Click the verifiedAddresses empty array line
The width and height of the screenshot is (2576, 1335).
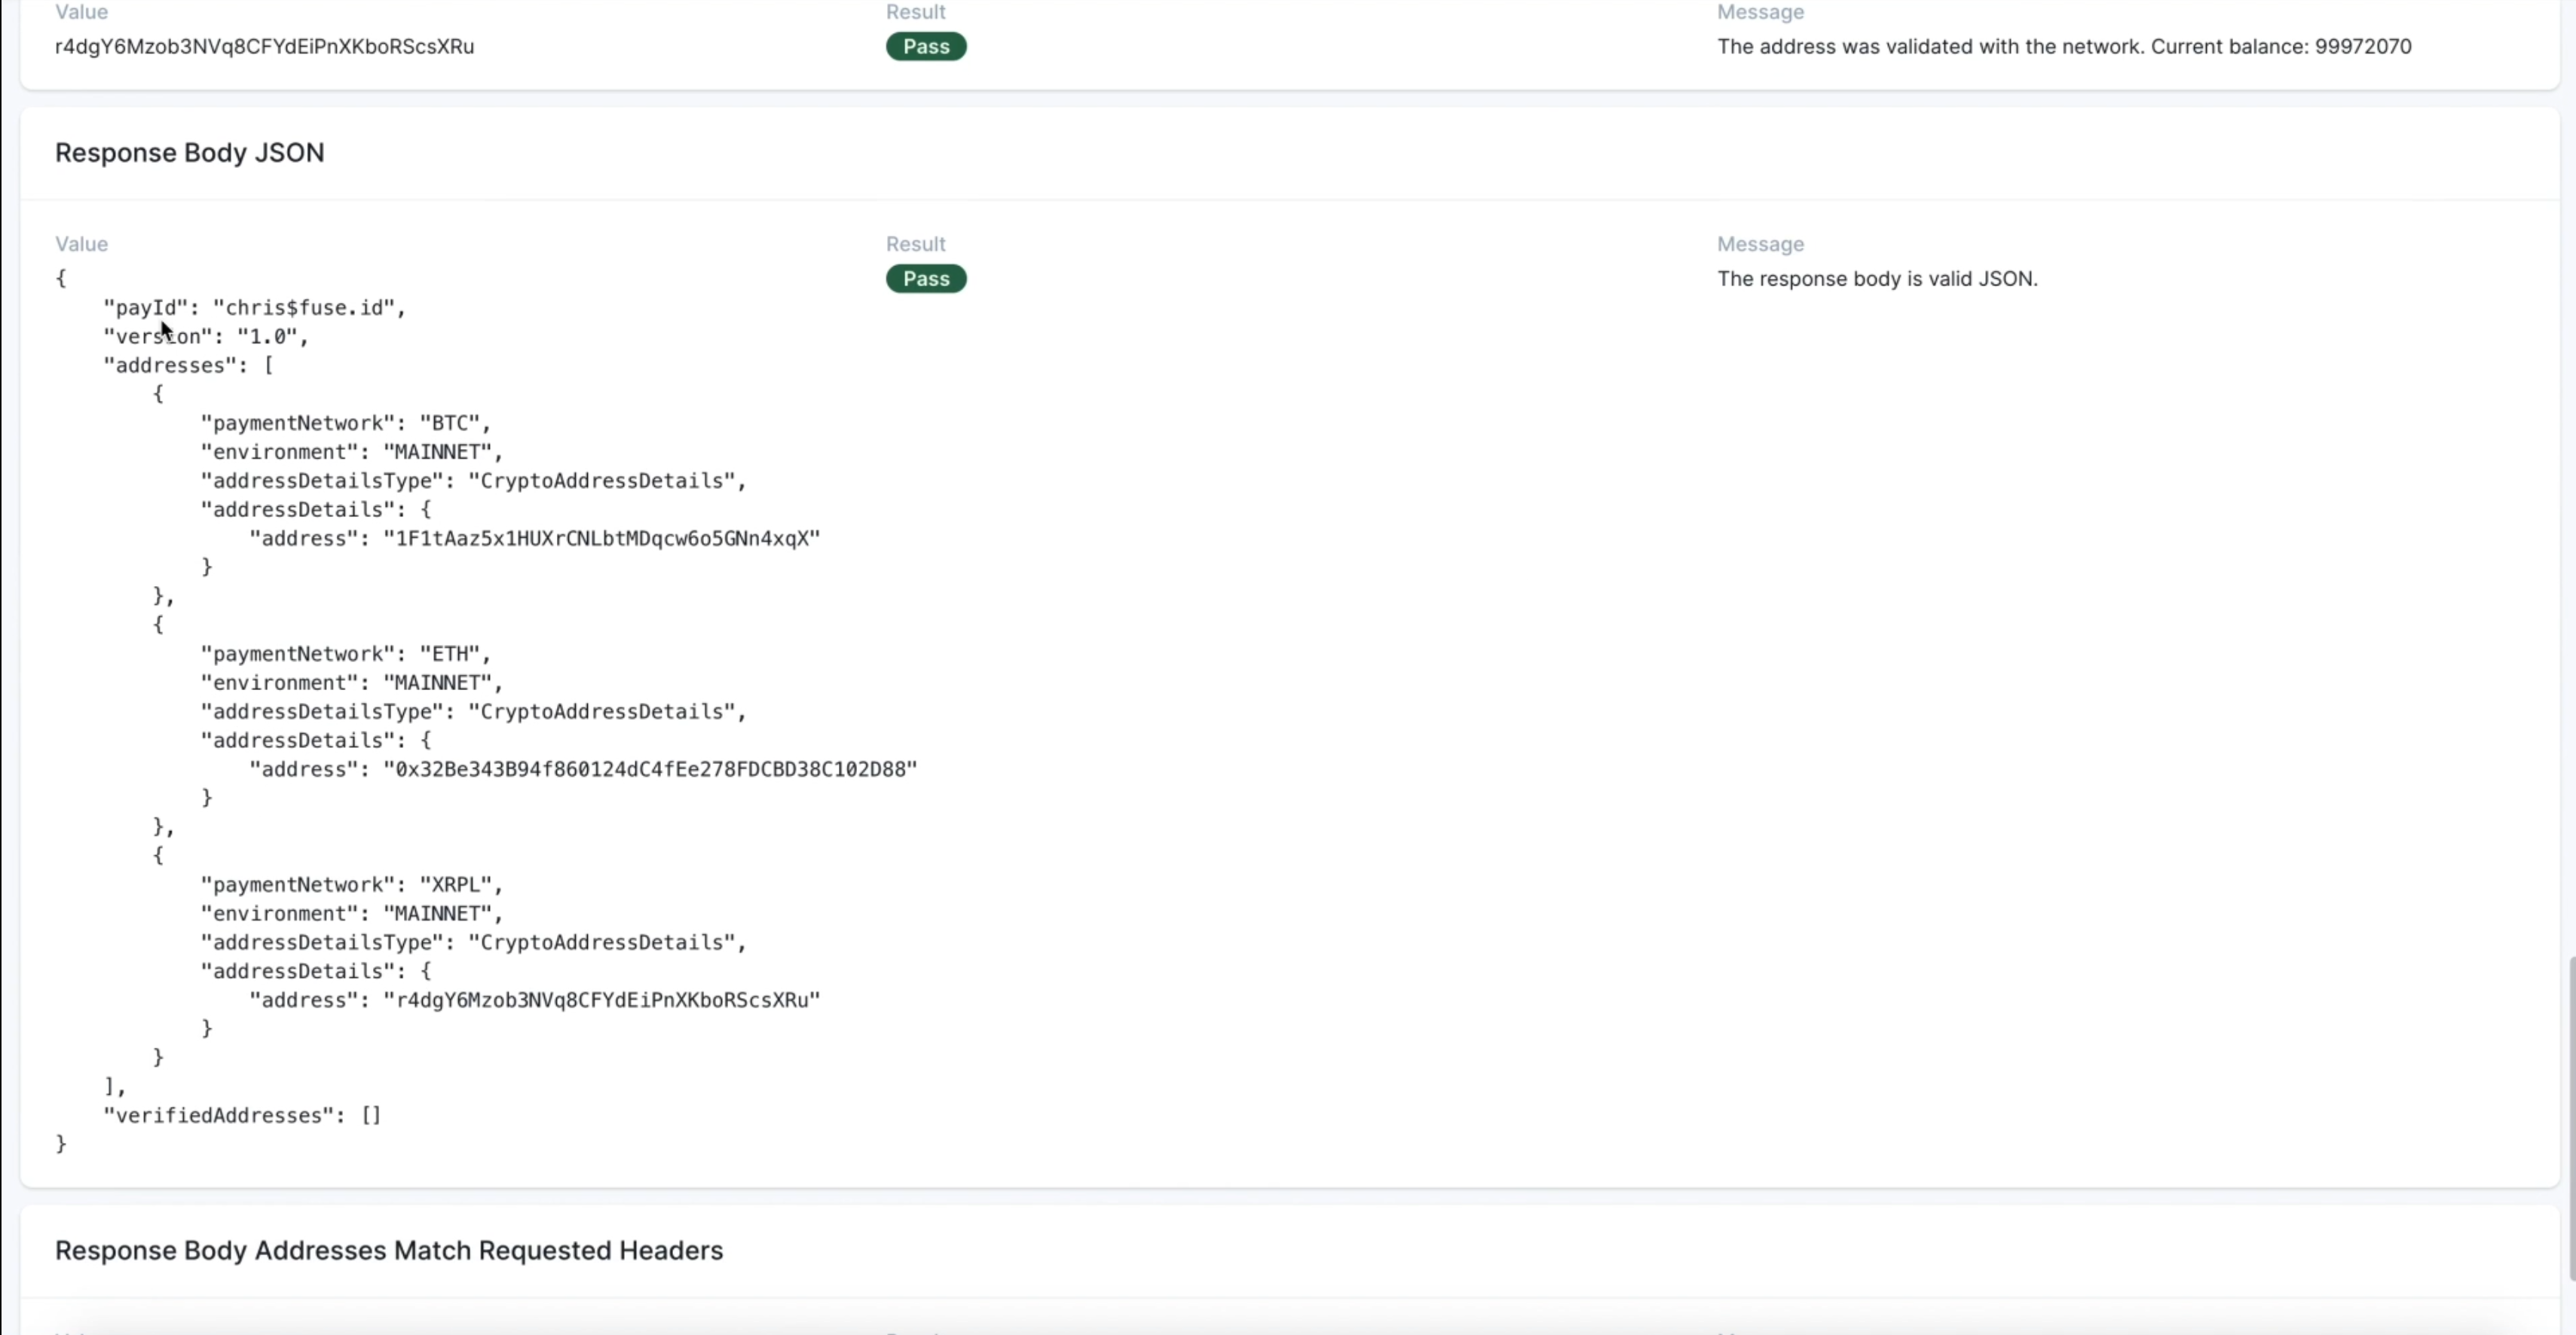[242, 1116]
